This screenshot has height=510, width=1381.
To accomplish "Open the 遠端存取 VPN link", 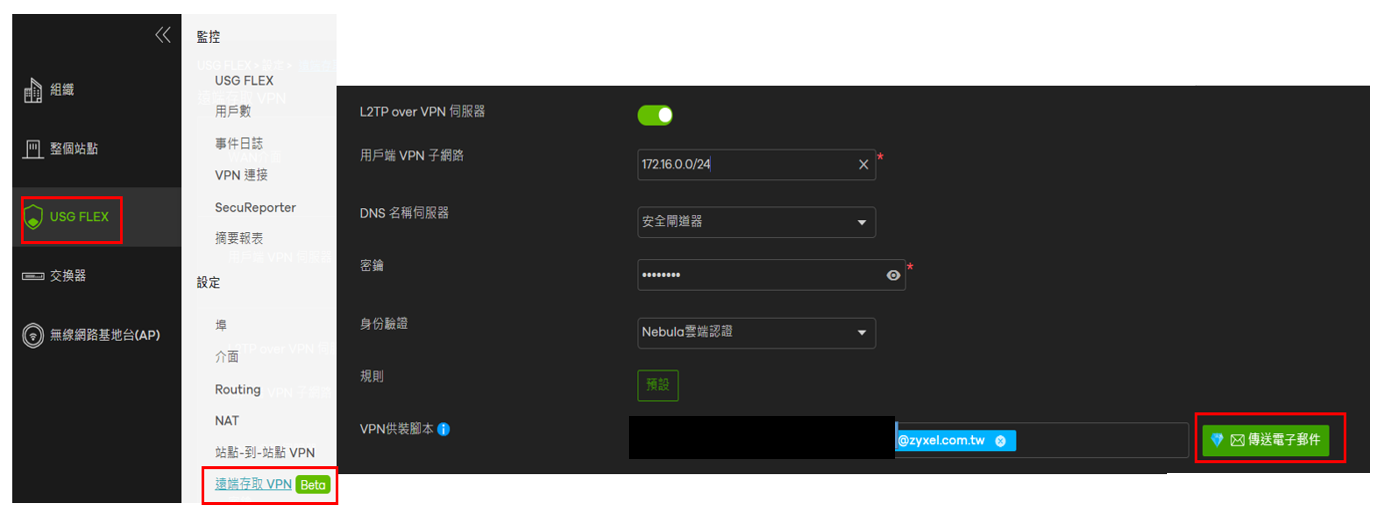I will 253,484.
